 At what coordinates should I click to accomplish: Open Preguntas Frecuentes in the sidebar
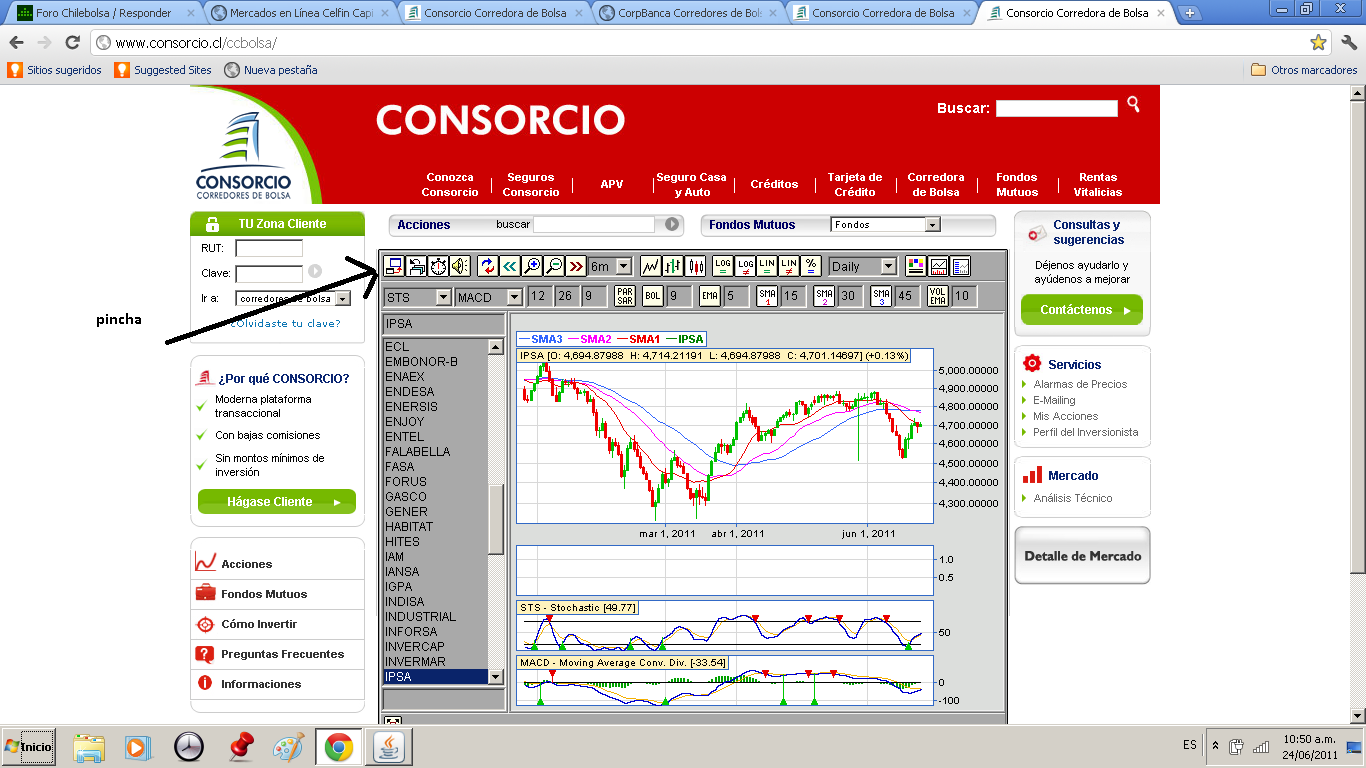pyautogui.click(x=282, y=654)
